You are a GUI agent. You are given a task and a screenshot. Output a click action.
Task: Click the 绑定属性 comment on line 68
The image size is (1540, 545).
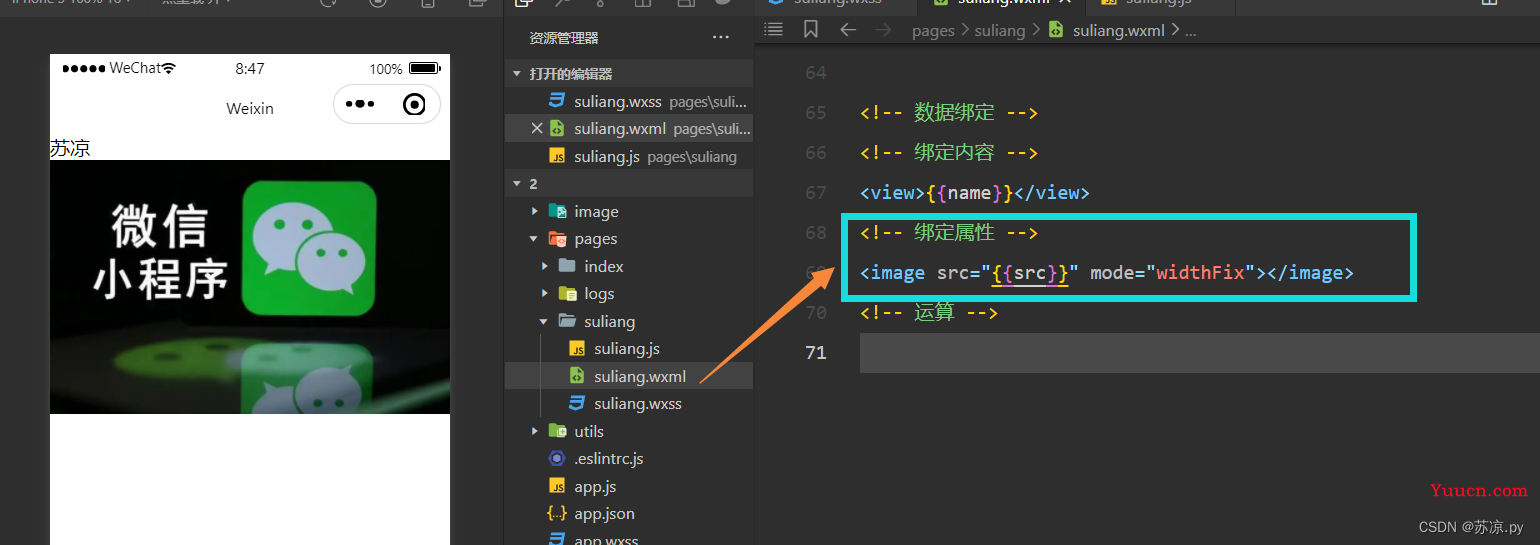pyautogui.click(x=948, y=233)
